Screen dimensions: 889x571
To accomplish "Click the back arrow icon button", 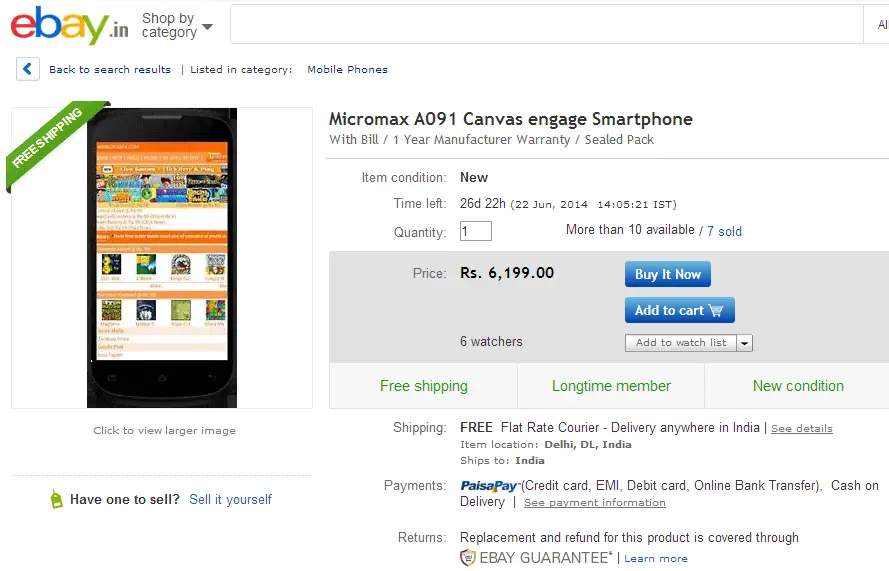I will (x=27, y=69).
